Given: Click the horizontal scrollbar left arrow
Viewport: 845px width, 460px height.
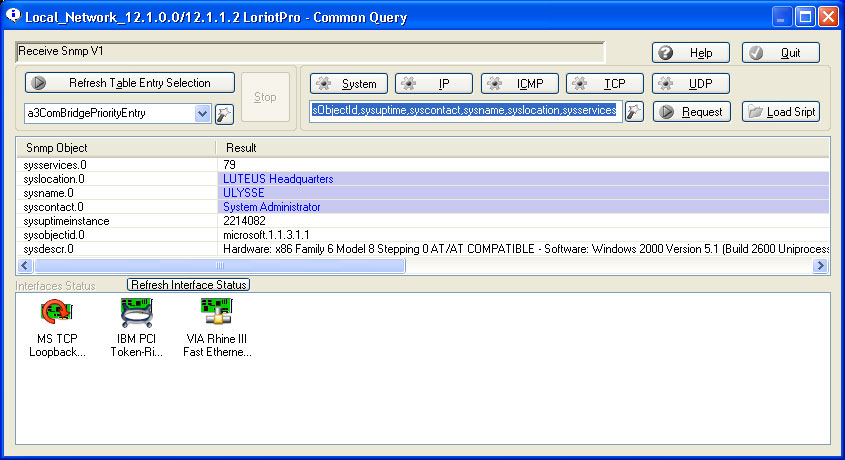Looking at the screenshot, I should [x=25, y=266].
